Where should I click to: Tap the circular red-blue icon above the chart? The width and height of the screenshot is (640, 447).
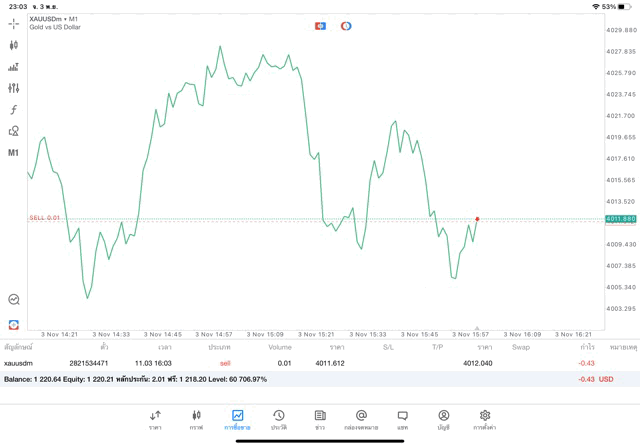[346, 26]
